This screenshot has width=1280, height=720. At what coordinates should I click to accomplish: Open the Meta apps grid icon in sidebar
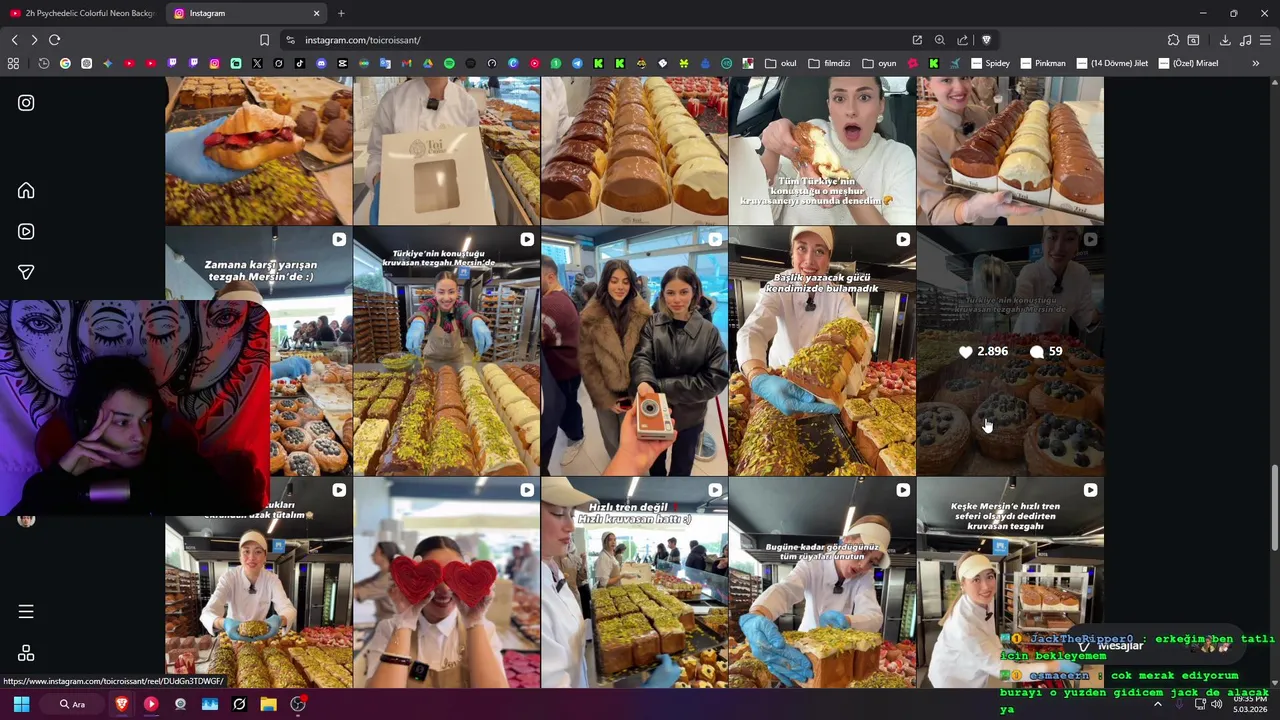26,653
